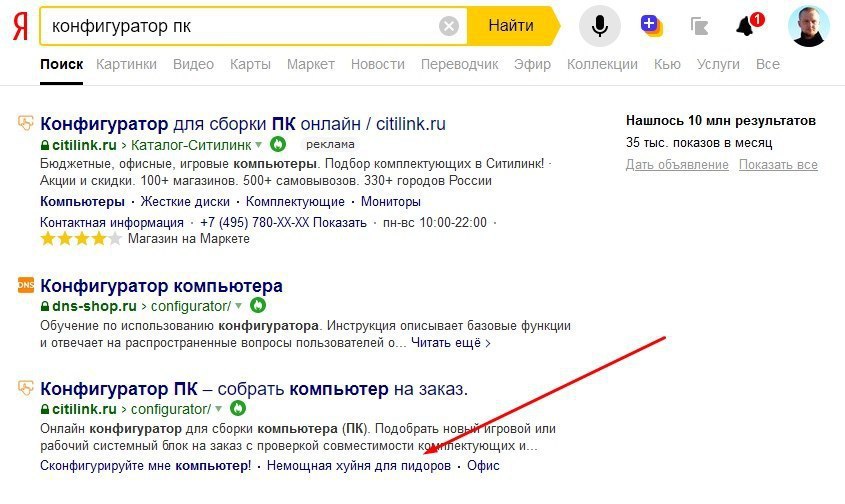Switch to the Маркет tab
Viewport: 845px width, 504px height.
310,64
